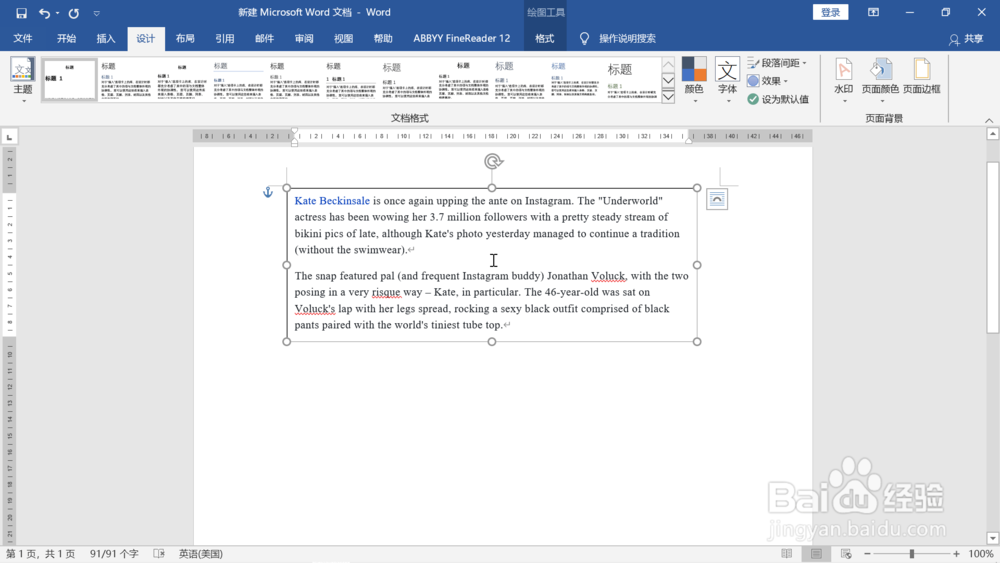Click the 登录 (Sign in) button

point(830,12)
